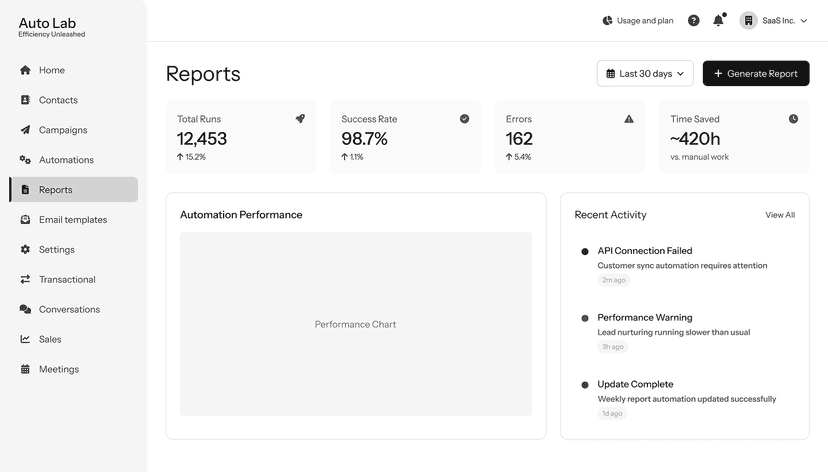Click the Contacts address book icon
828x472 pixels.
25,100
